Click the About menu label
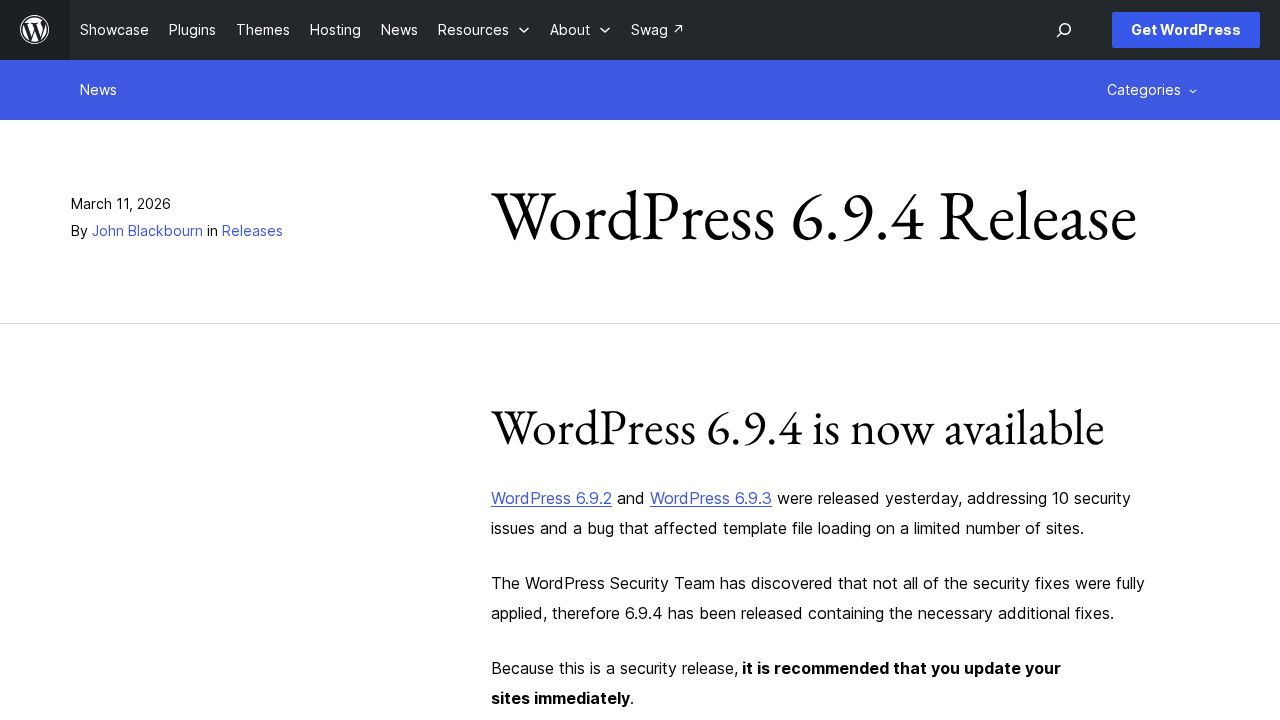Image resolution: width=1280 pixels, height=720 pixels. [x=570, y=30]
